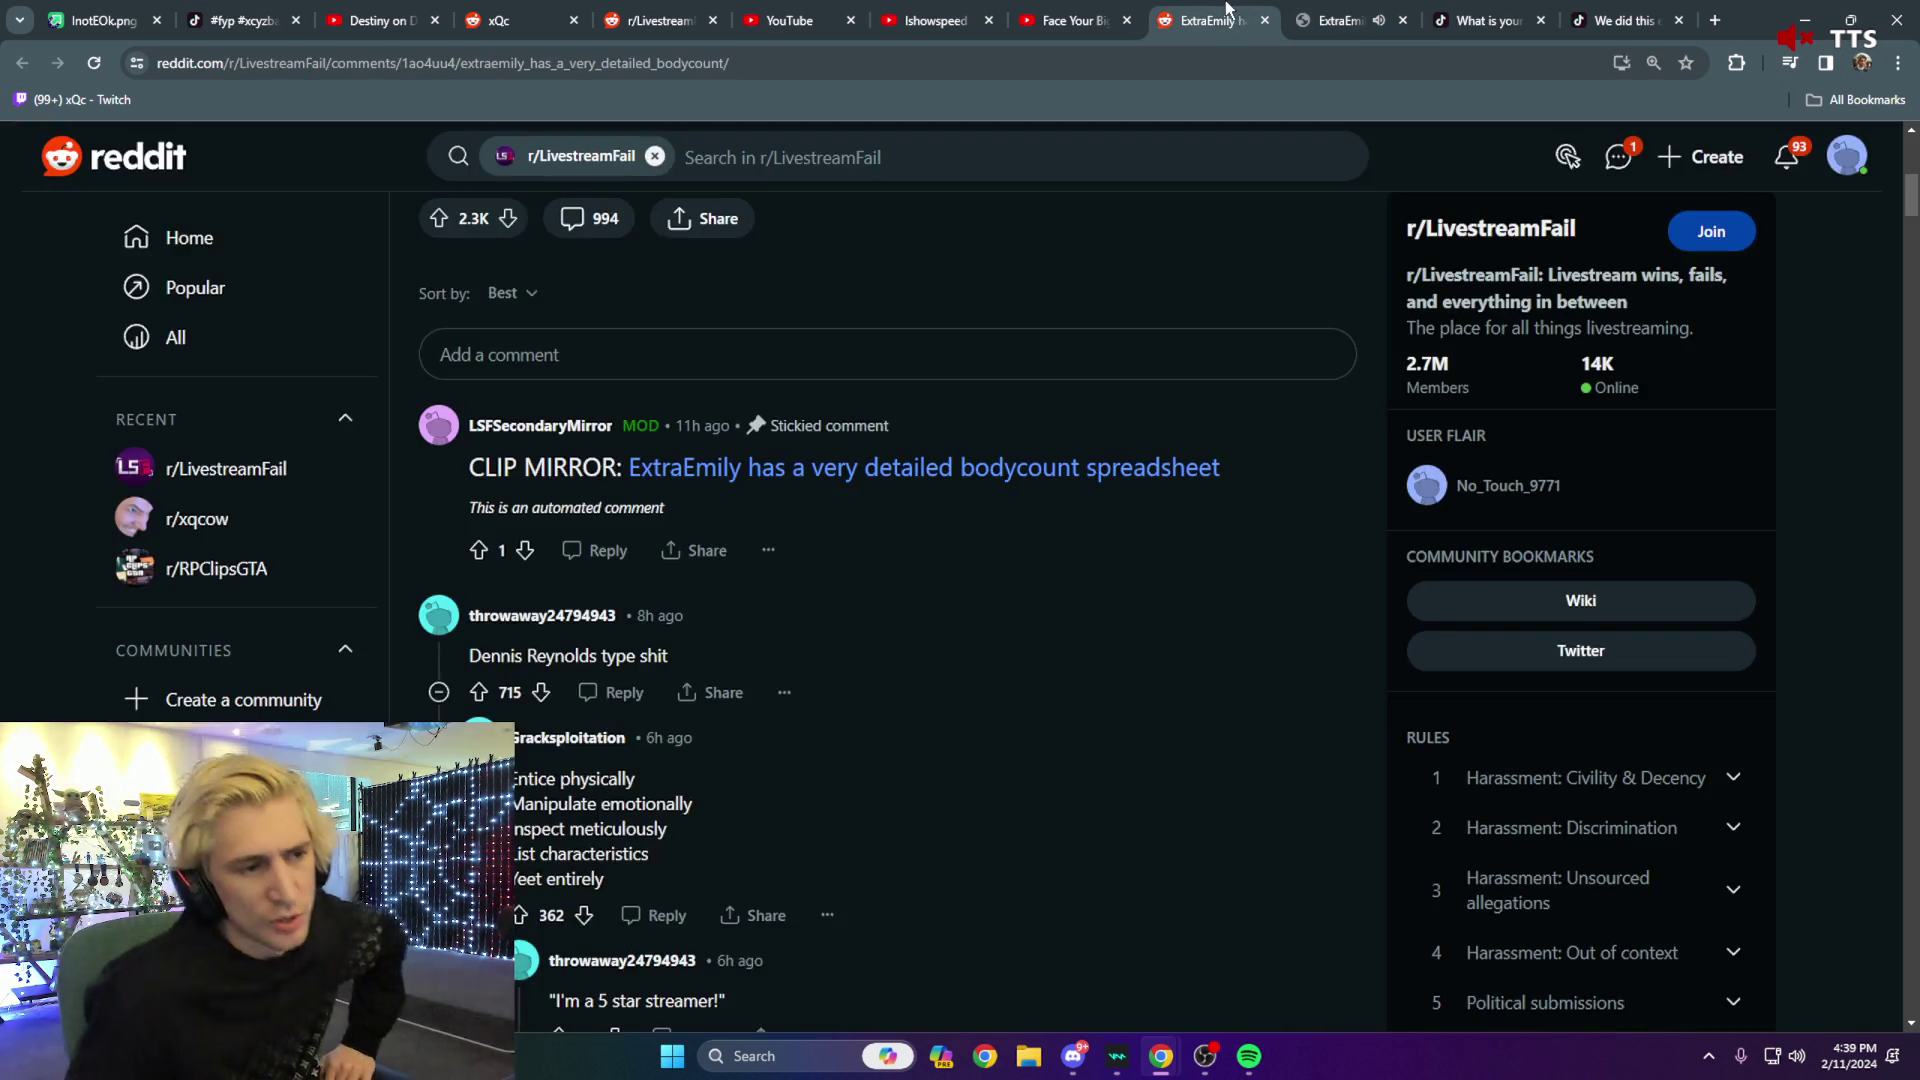Open the Sort by Best dropdown

point(512,293)
